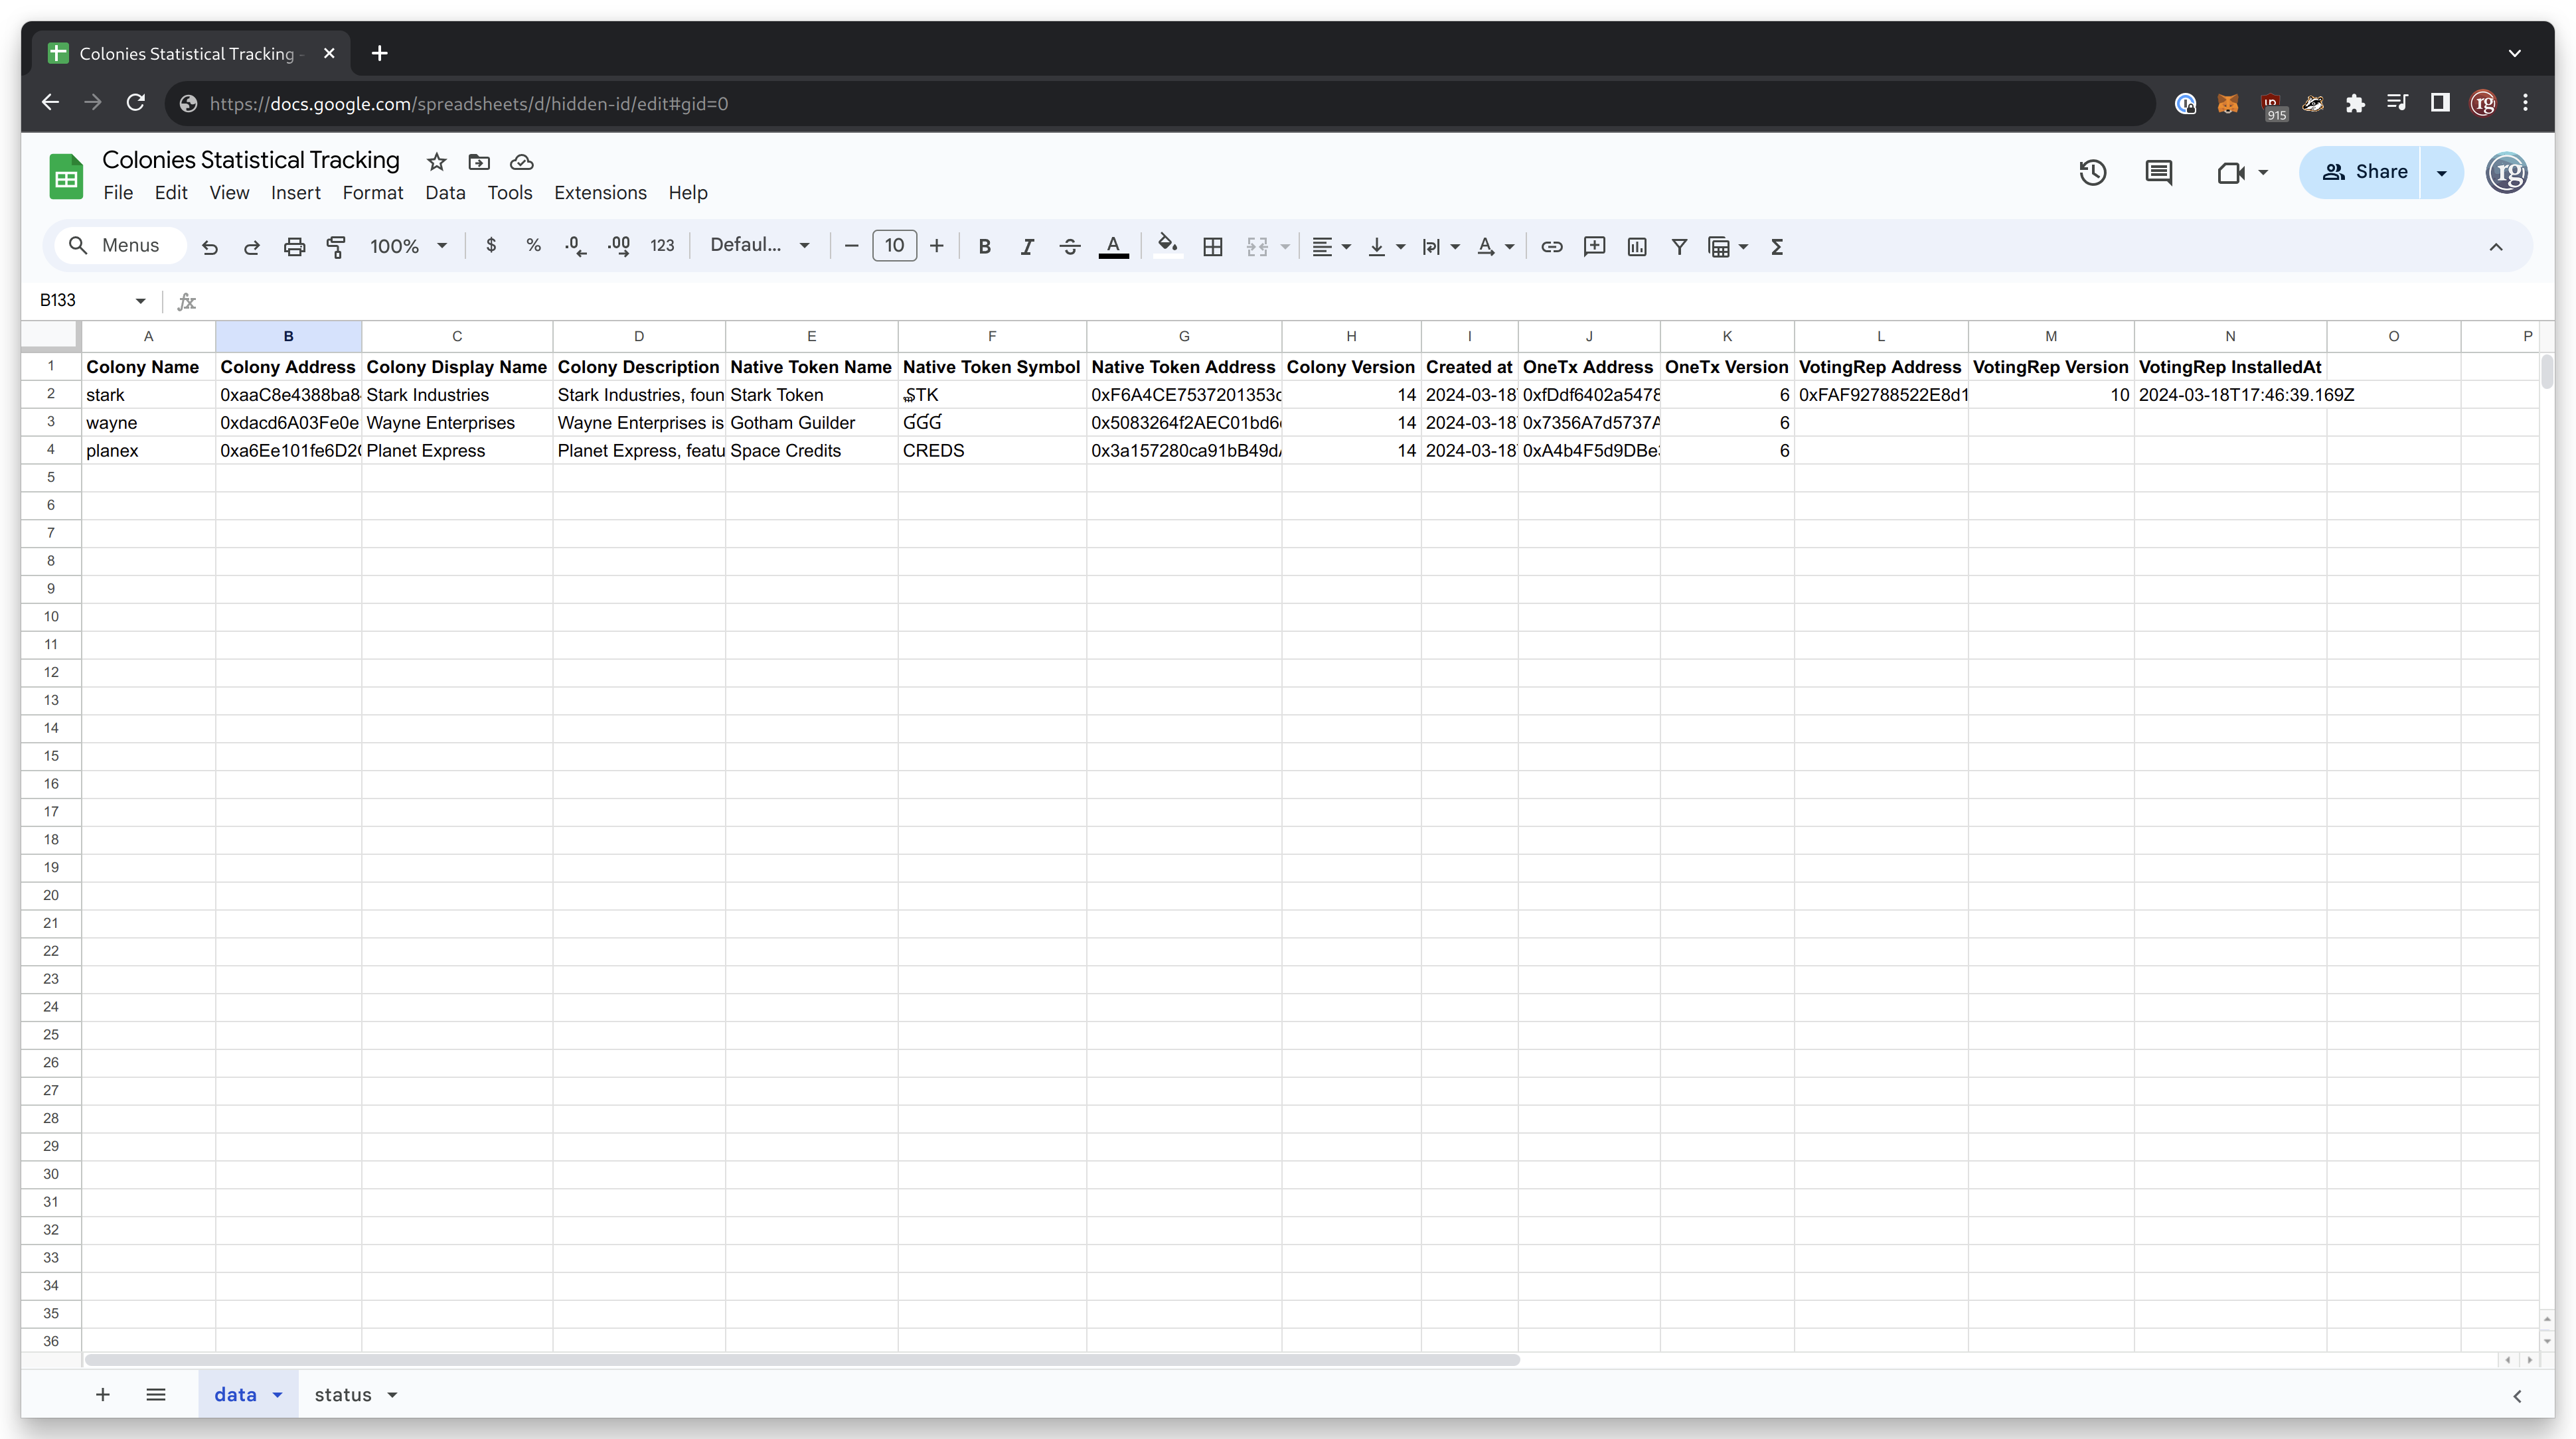Toggle strikethrough formatting

click(1070, 246)
